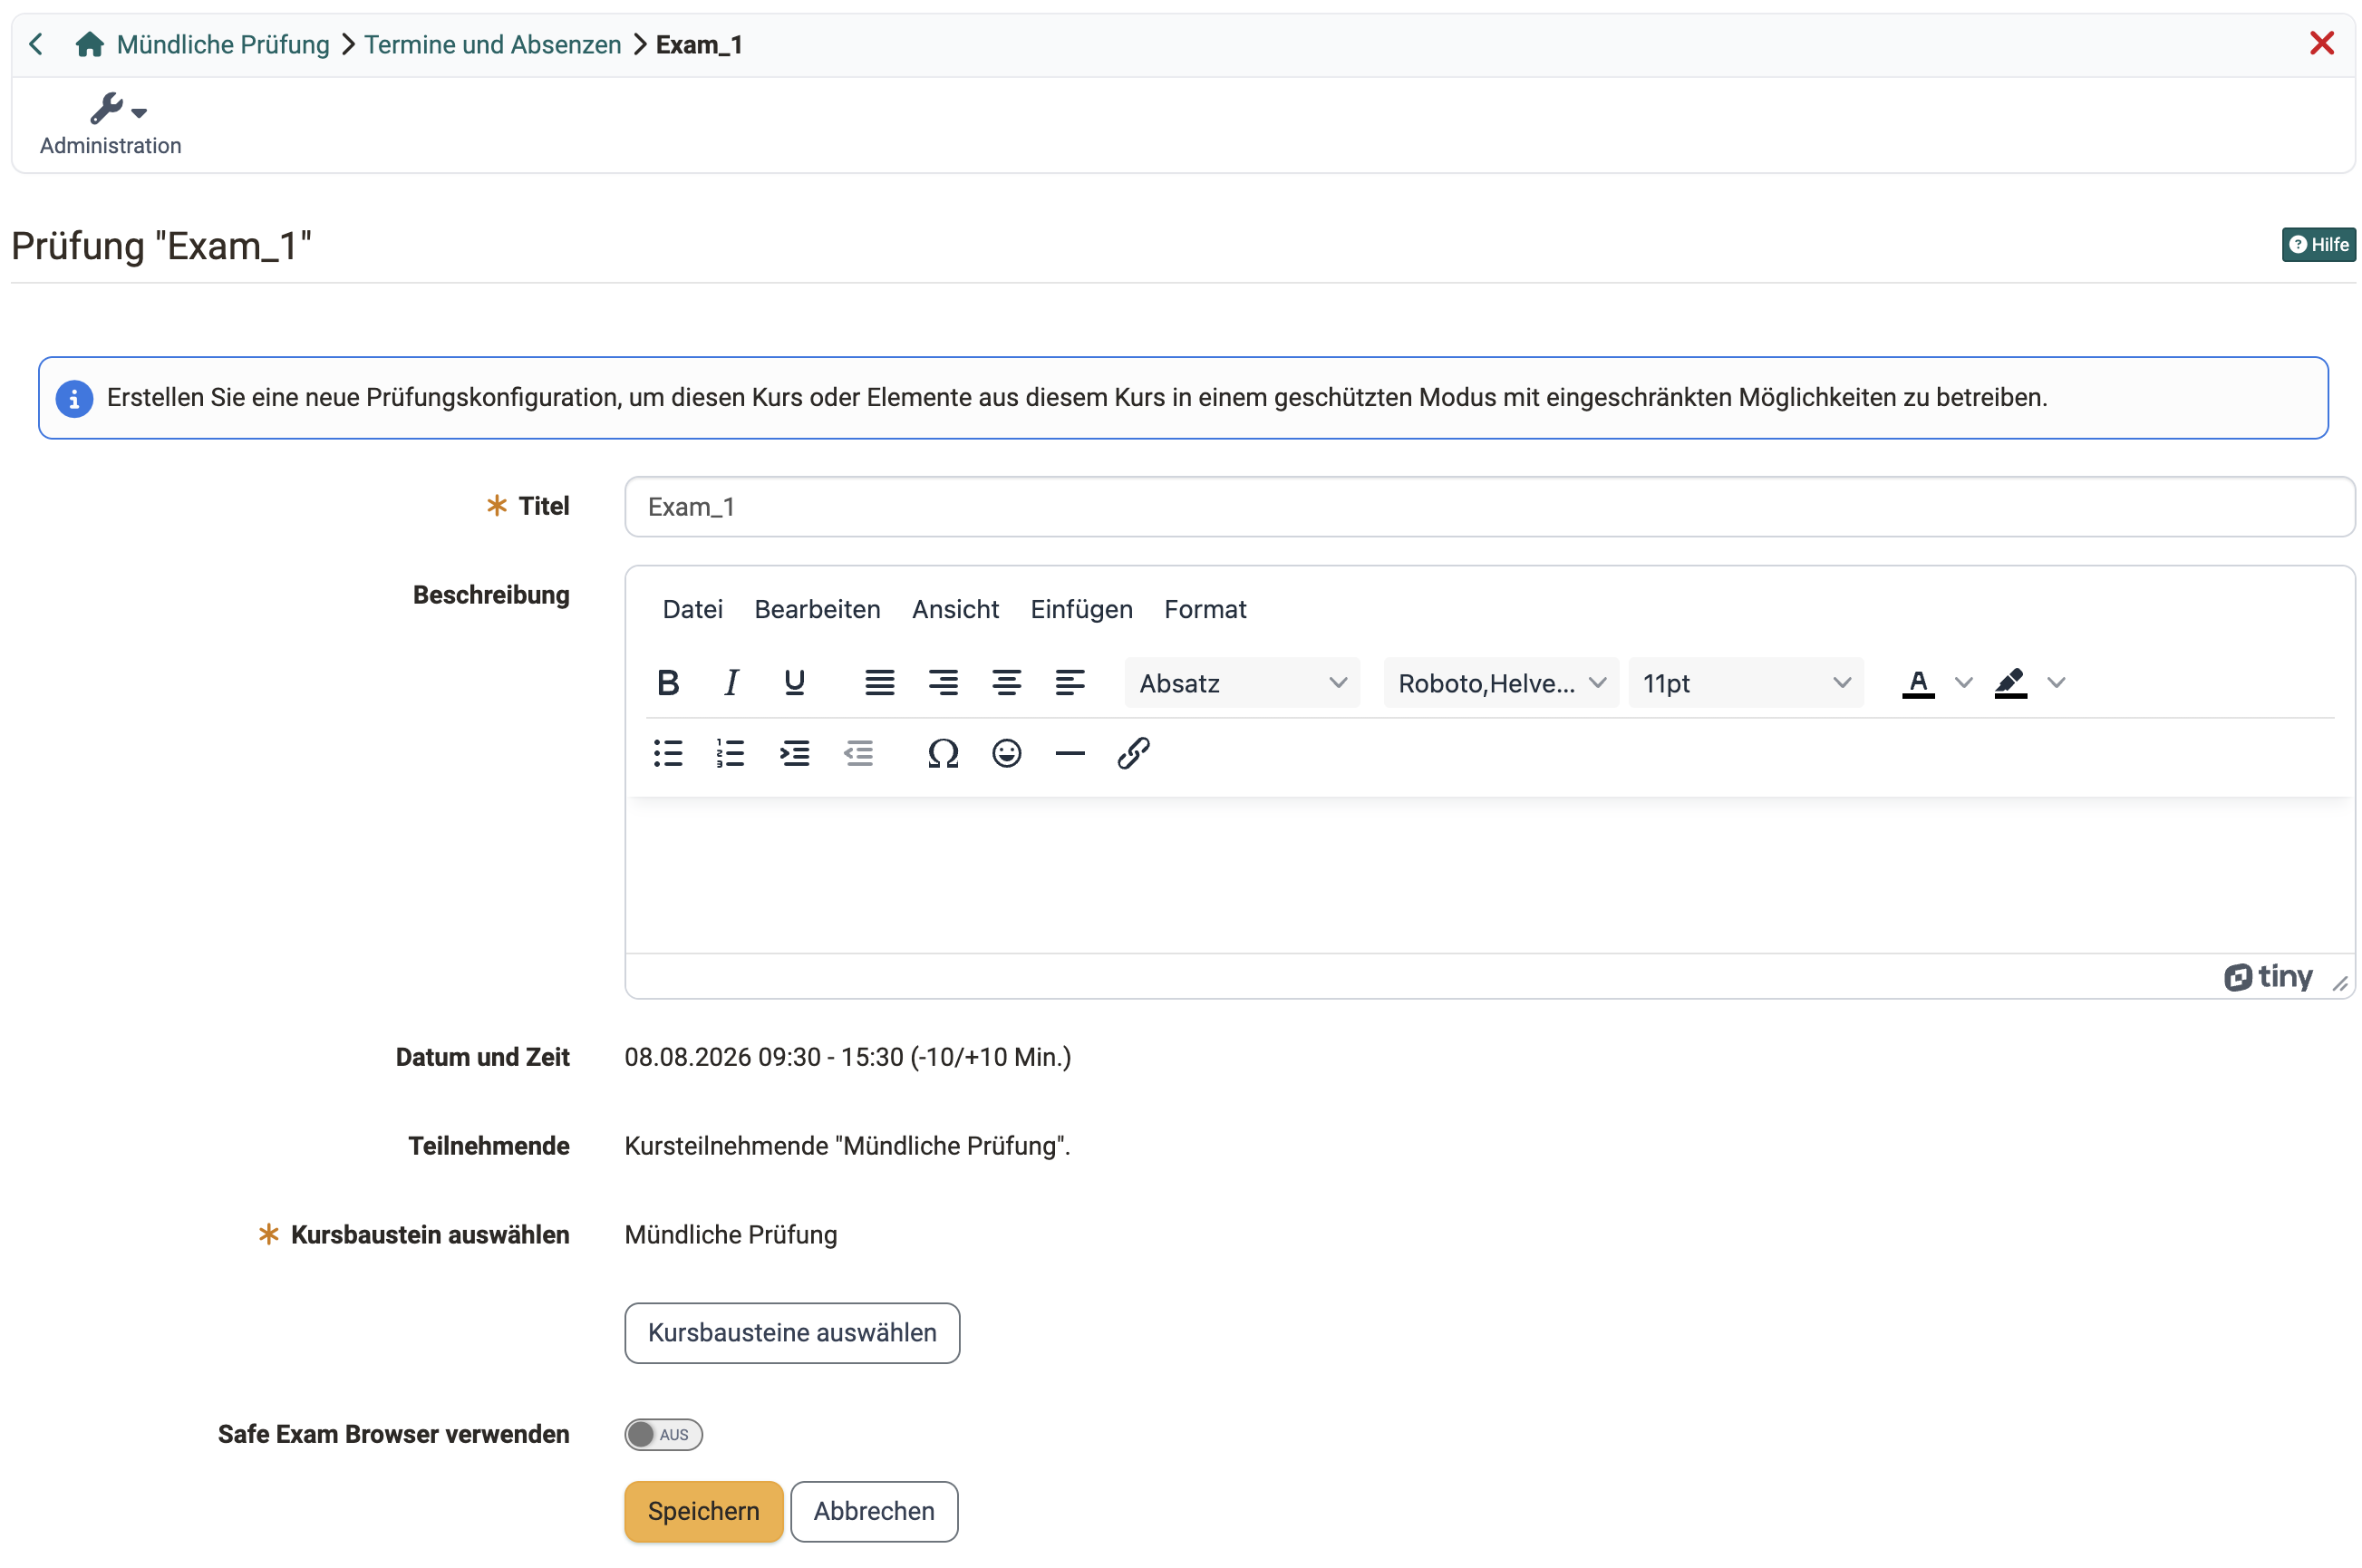Open special characters (Omega) dialog
Screen dimensions: 2362x1568
(942, 752)
